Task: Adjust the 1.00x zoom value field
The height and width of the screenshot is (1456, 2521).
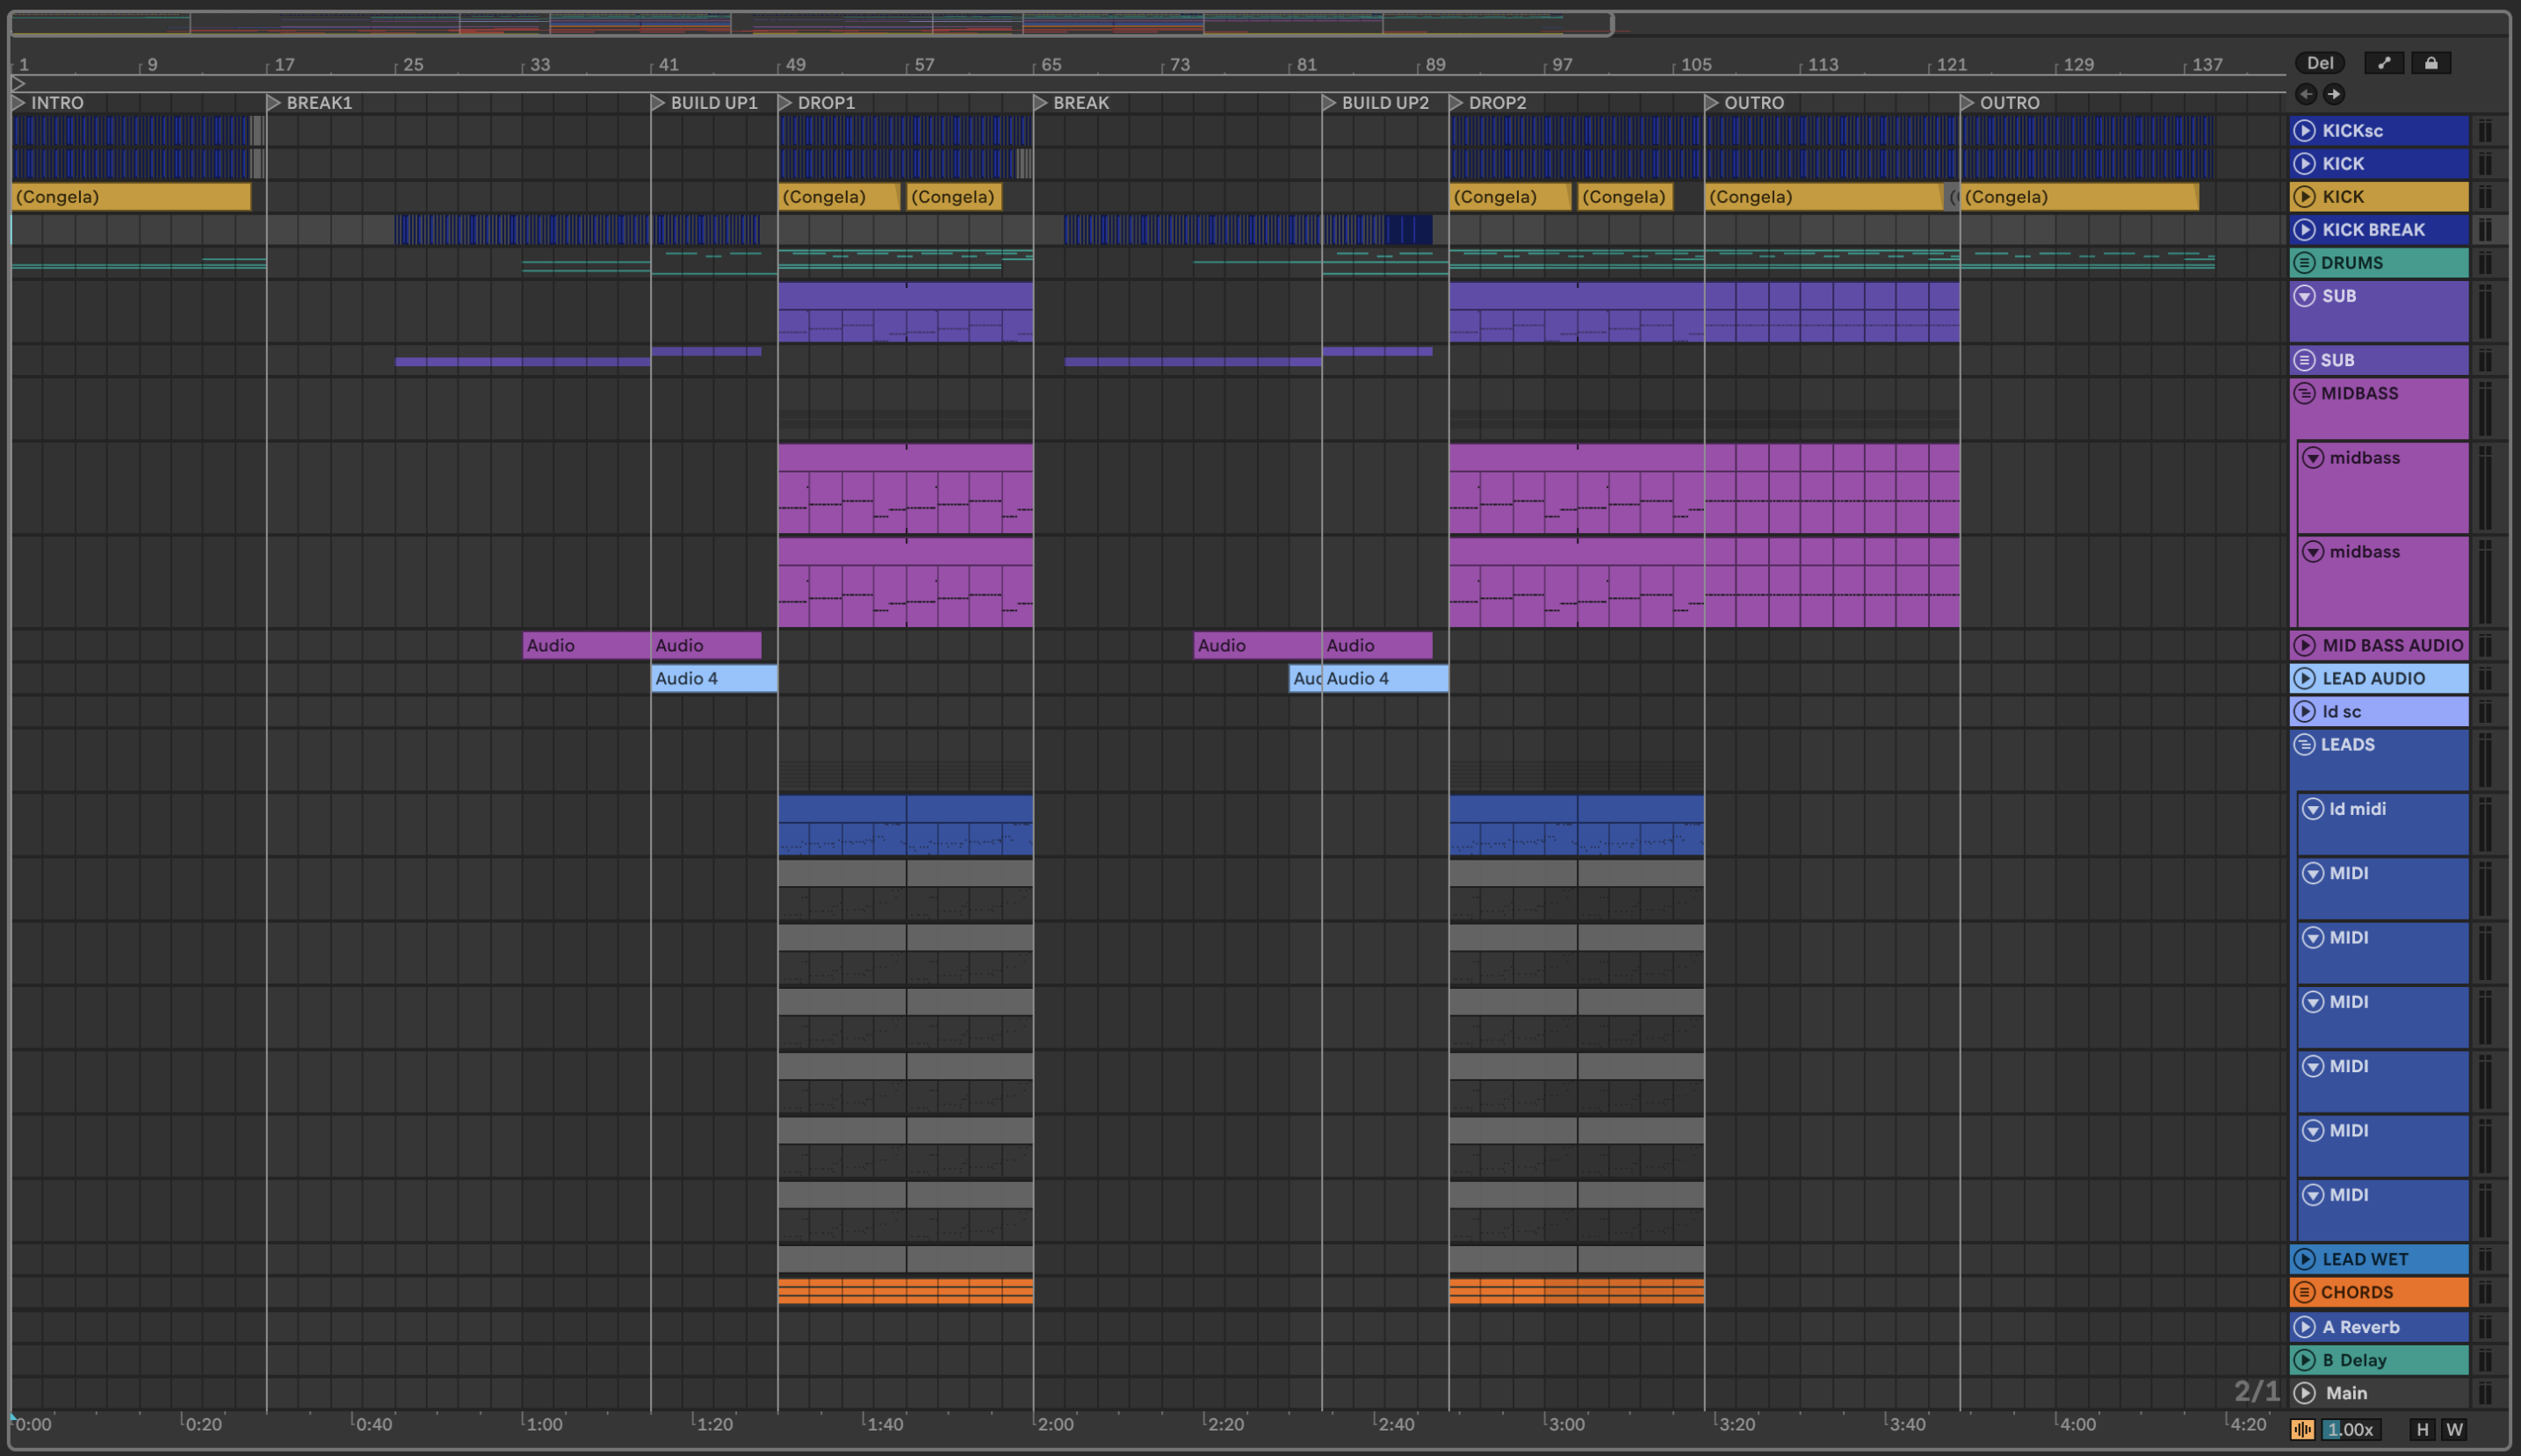Action: [2349, 1430]
